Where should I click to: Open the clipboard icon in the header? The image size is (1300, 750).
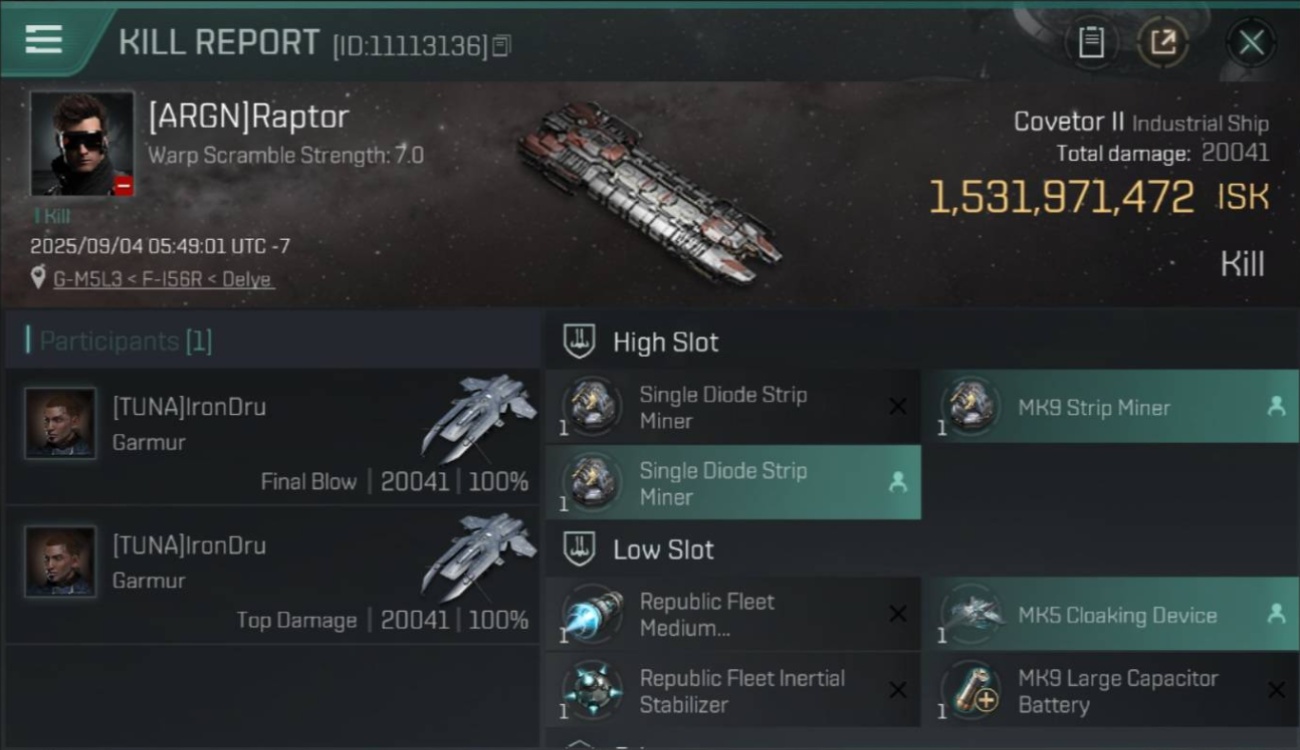(x=1091, y=43)
